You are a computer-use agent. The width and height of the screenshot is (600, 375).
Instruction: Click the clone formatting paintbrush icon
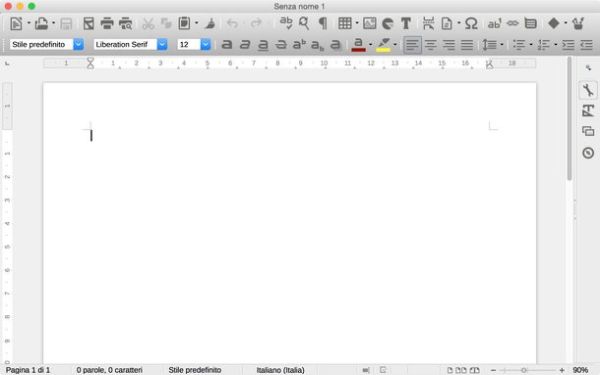pyautogui.click(x=210, y=24)
